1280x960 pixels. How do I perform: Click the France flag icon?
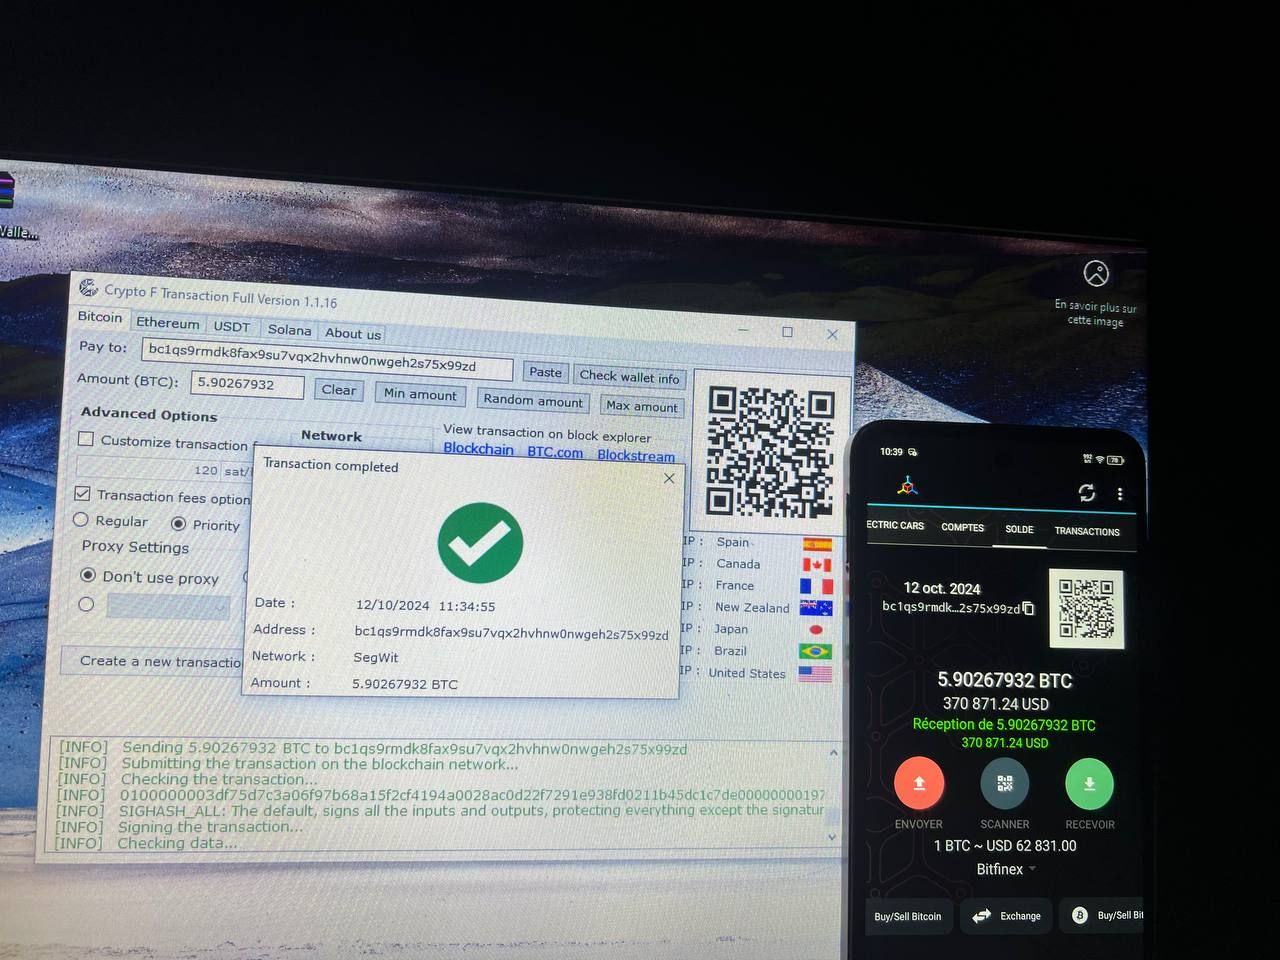(817, 587)
